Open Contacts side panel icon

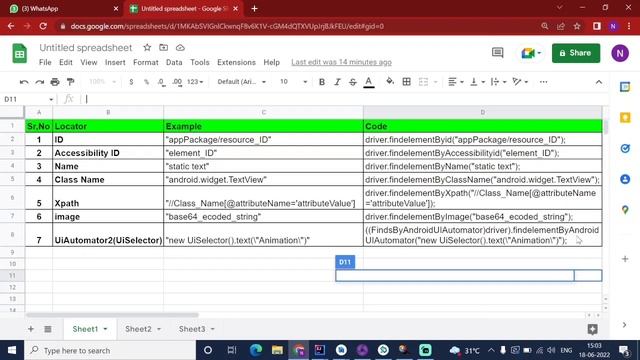(x=625, y=179)
